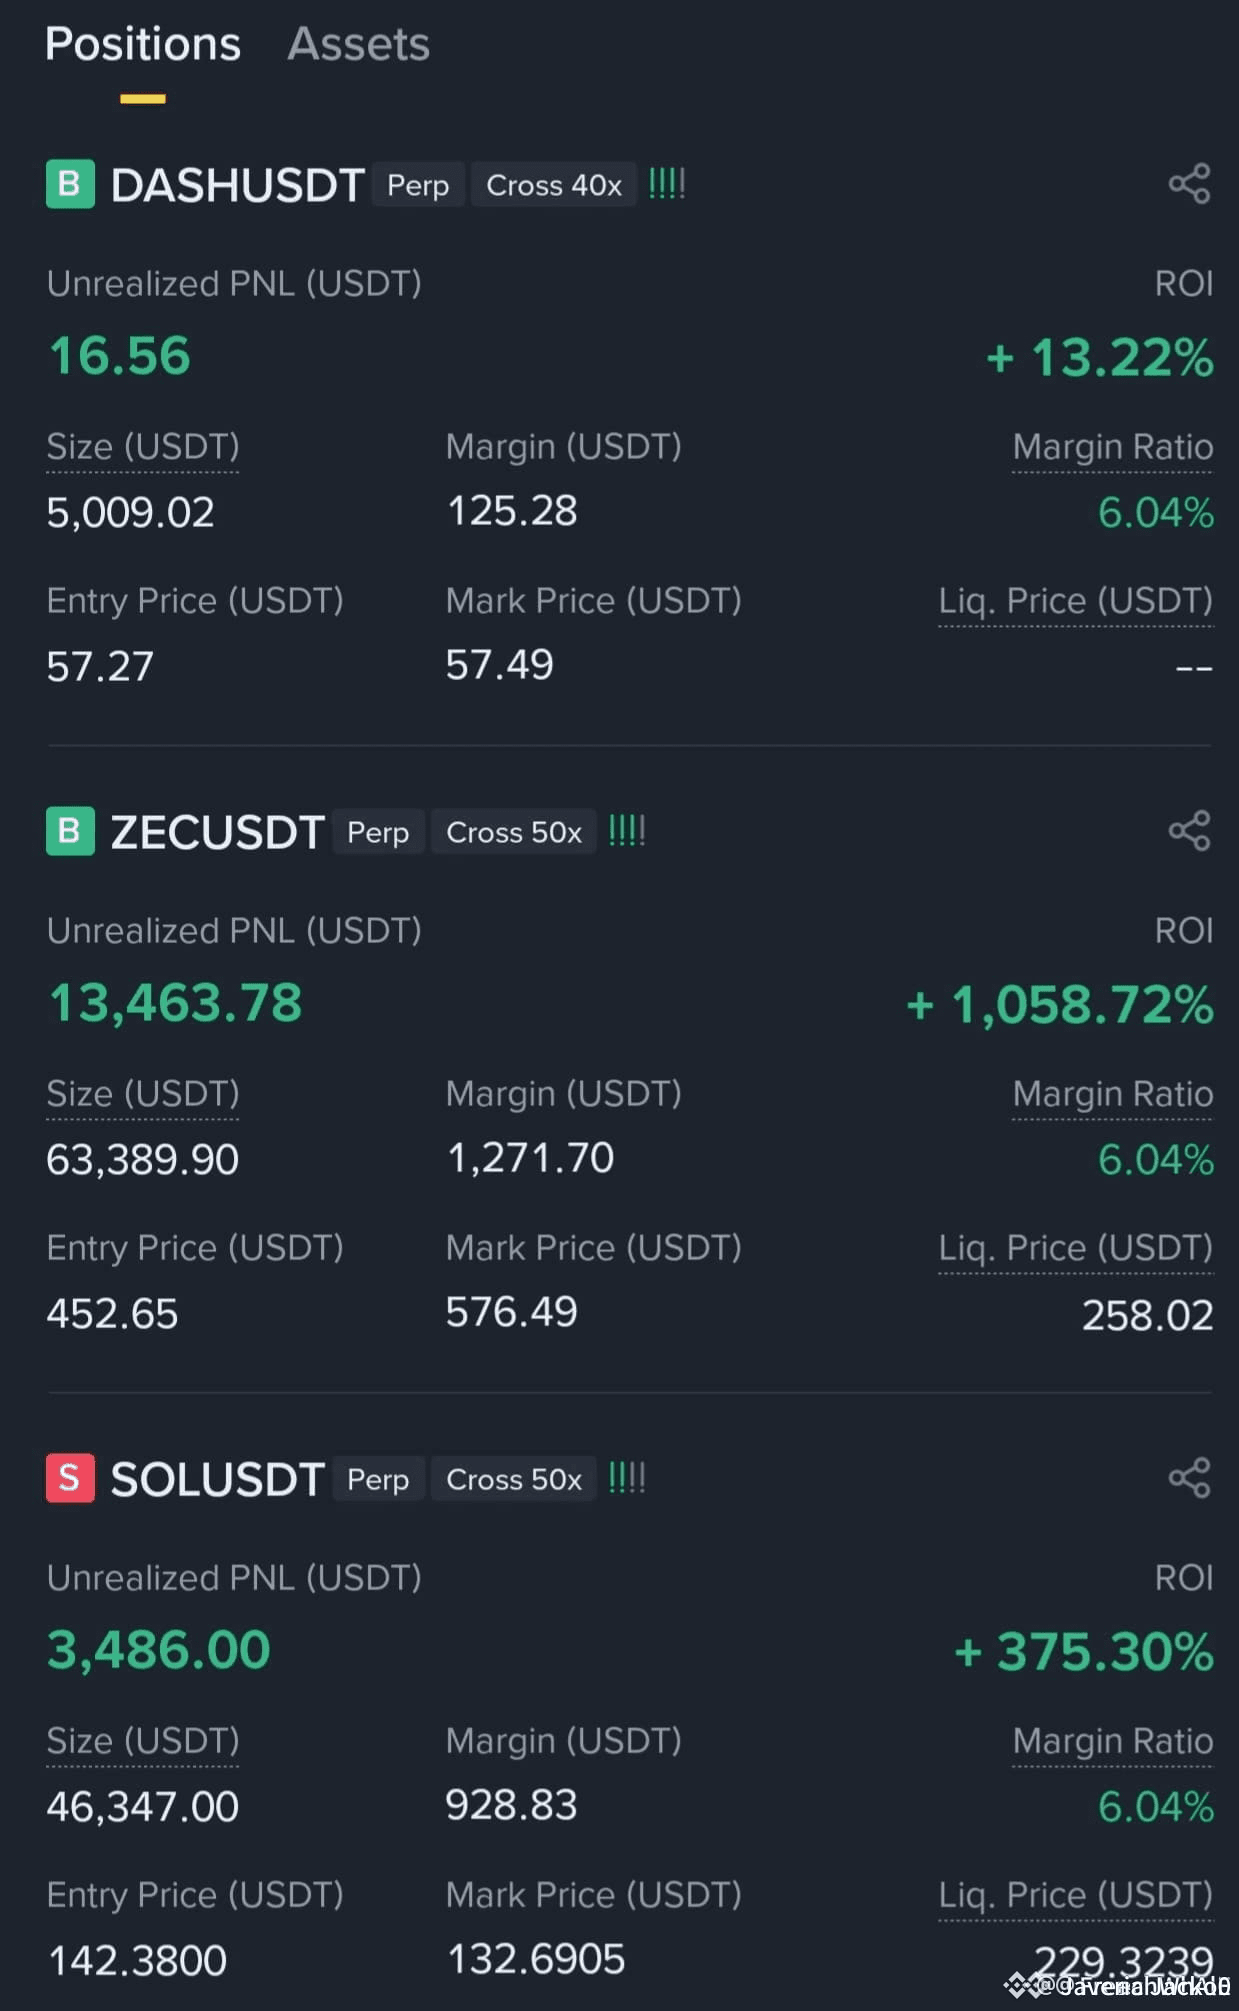1239x2011 pixels.
Task: Open the DASHUSDT pair title
Action: 237,185
